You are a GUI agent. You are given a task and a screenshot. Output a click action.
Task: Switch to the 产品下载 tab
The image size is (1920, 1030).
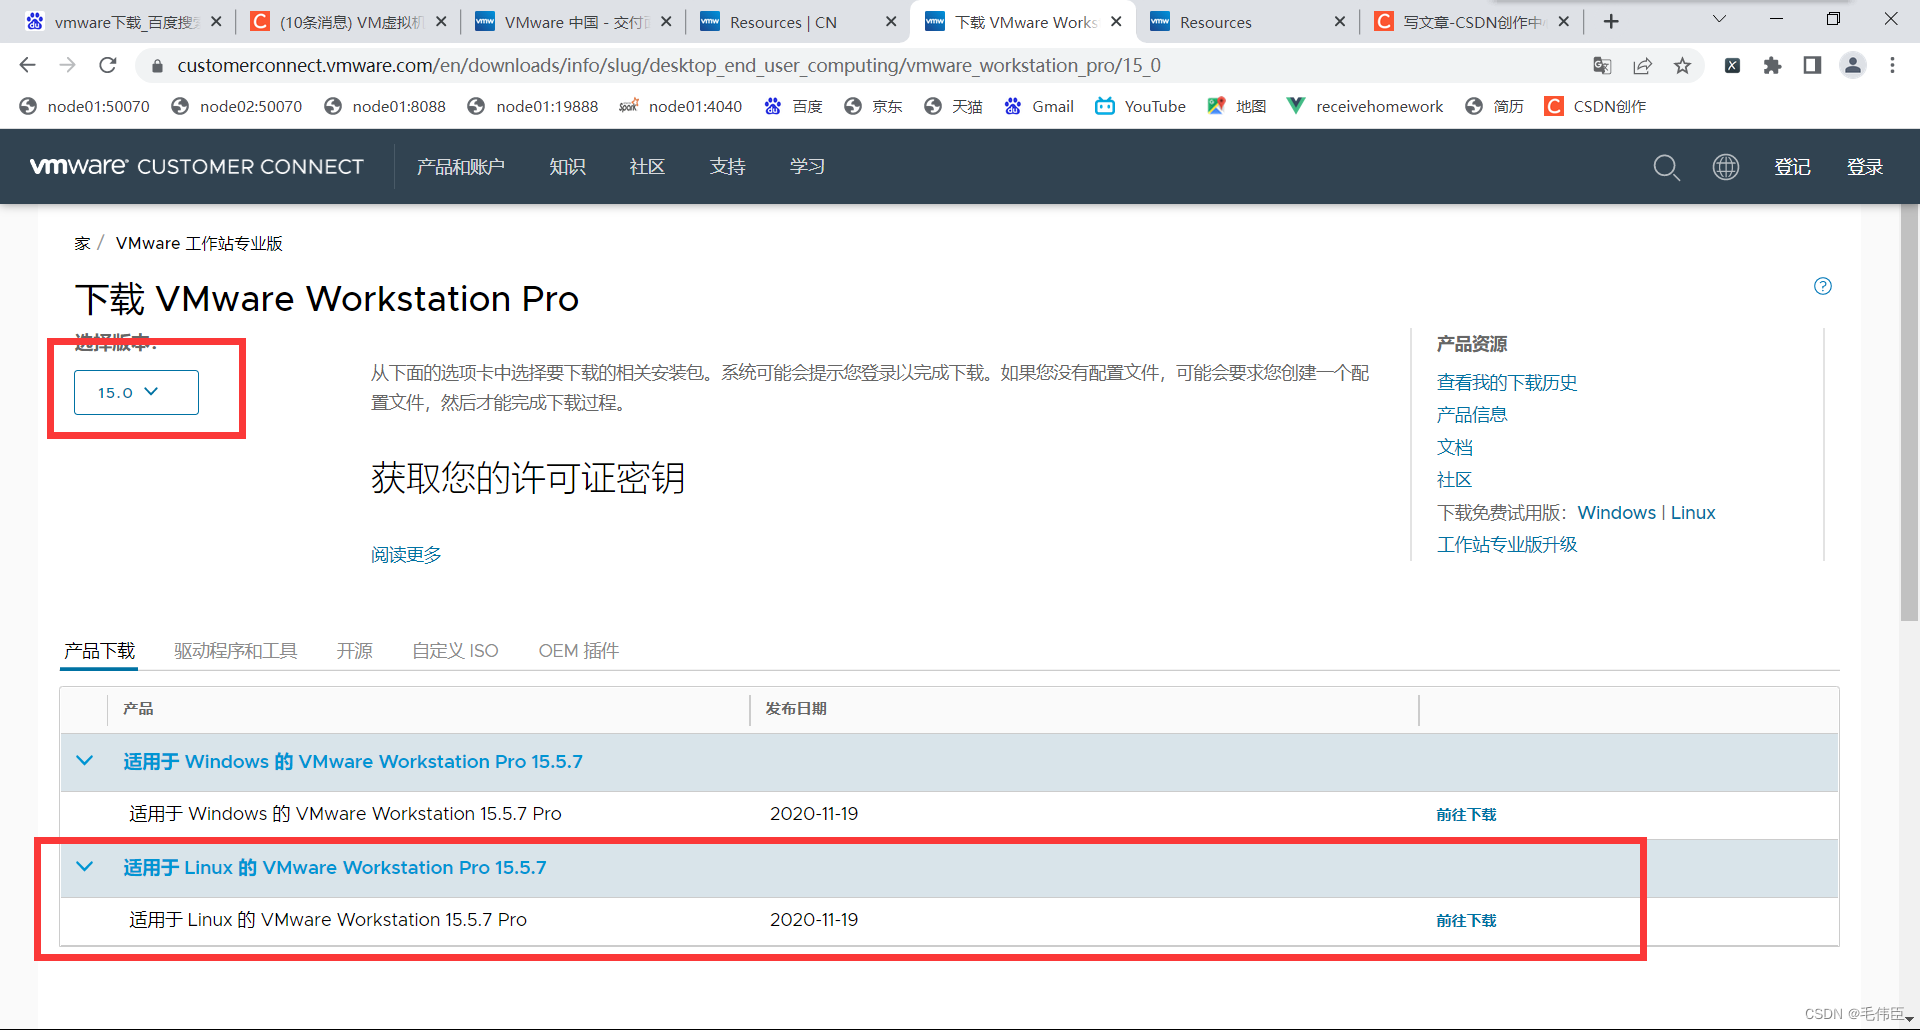(x=99, y=651)
